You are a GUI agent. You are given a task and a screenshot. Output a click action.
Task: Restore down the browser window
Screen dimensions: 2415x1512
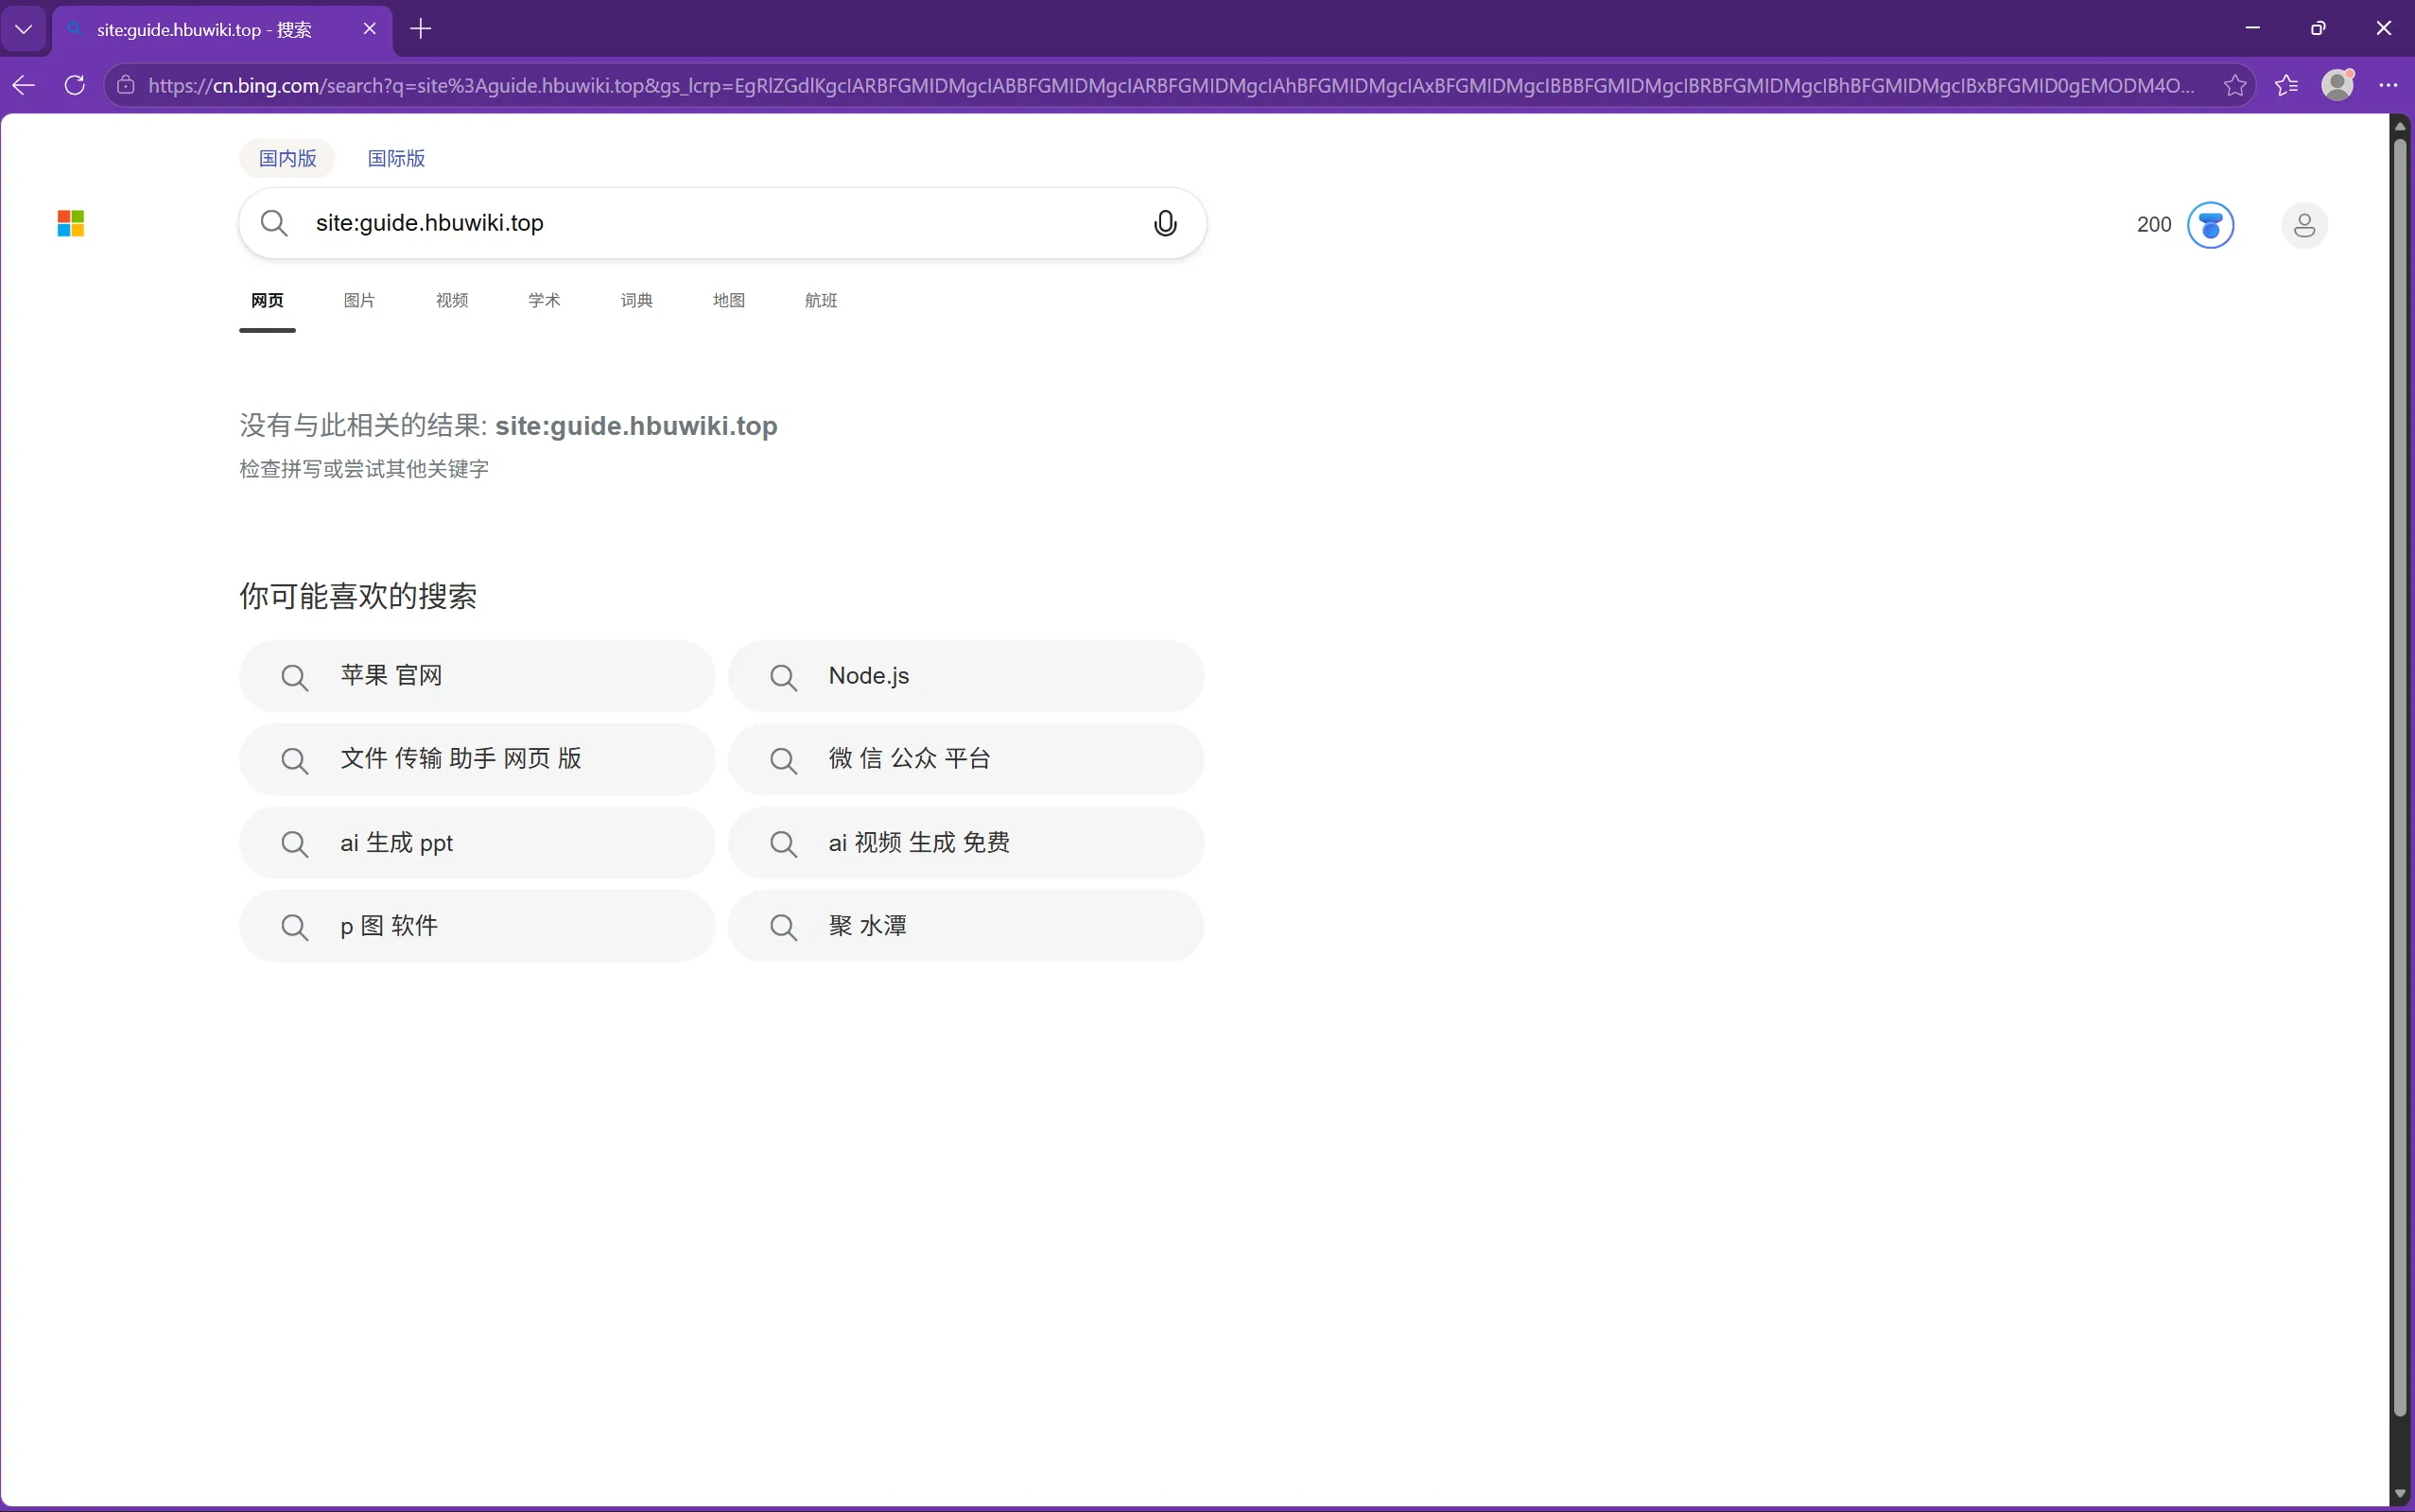click(2318, 28)
